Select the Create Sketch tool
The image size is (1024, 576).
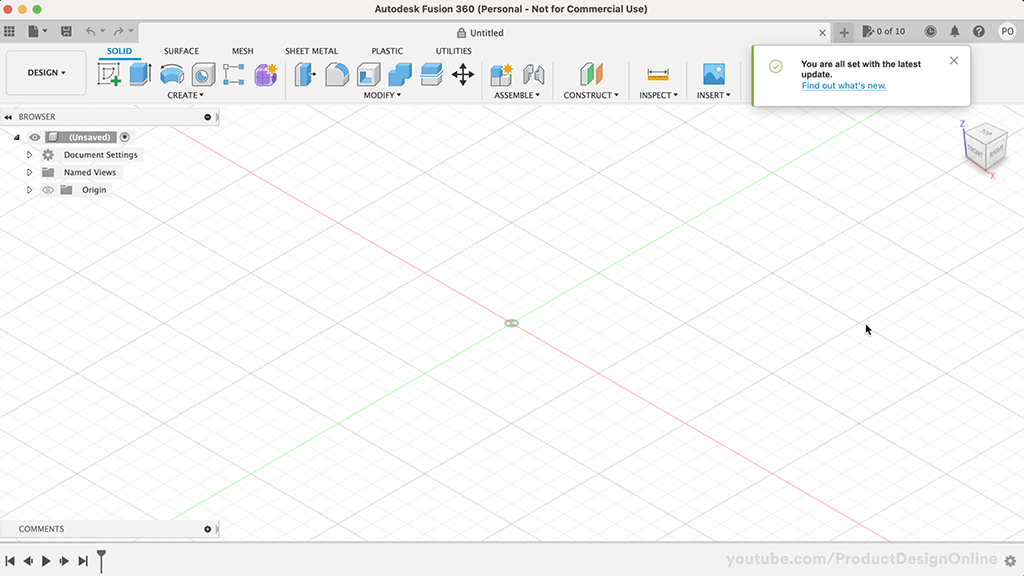pyautogui.click(x=109, y=74)
